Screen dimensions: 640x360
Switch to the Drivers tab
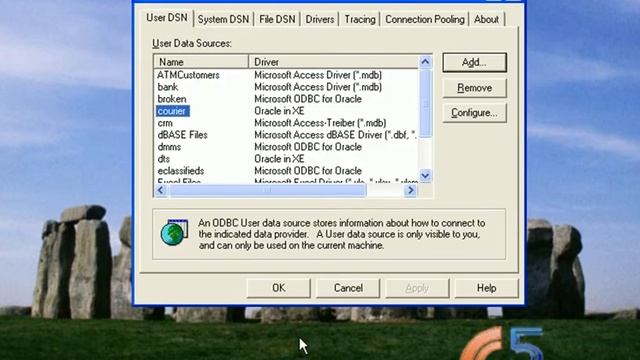(320, 19)
